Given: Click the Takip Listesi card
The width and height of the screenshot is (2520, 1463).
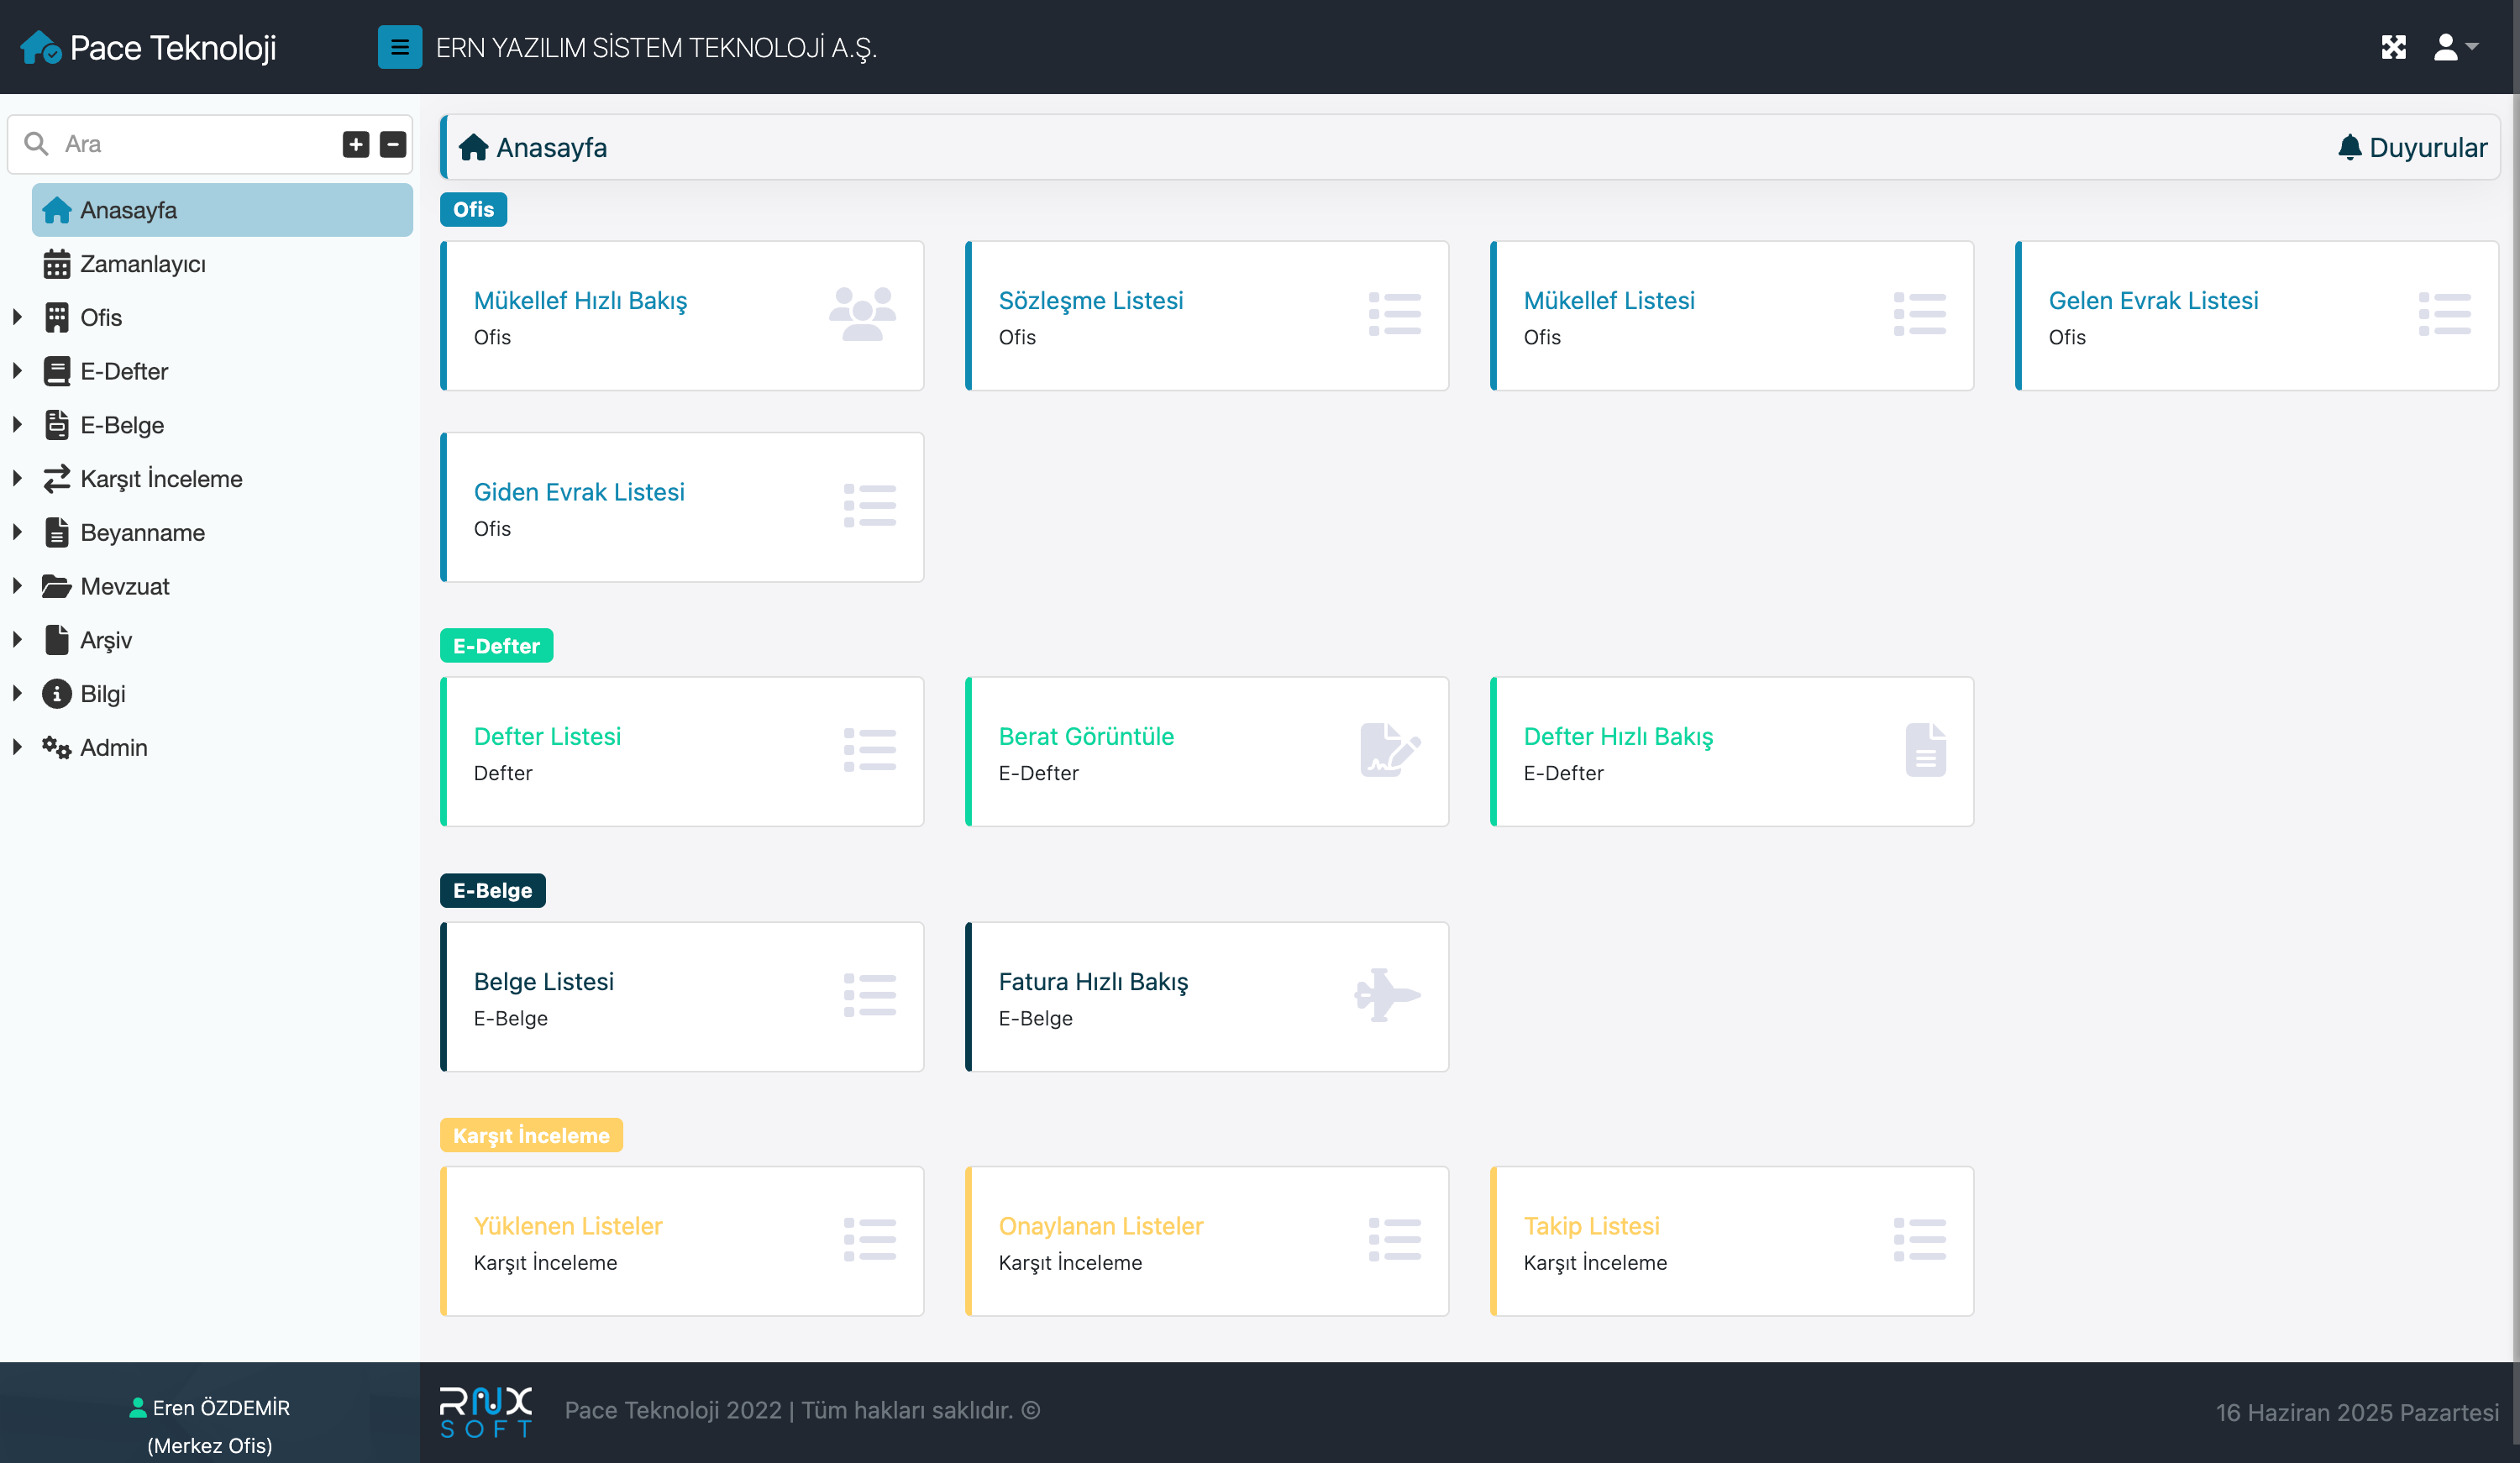Looking at the screenshot, I should click(x=1730, y=1241).
